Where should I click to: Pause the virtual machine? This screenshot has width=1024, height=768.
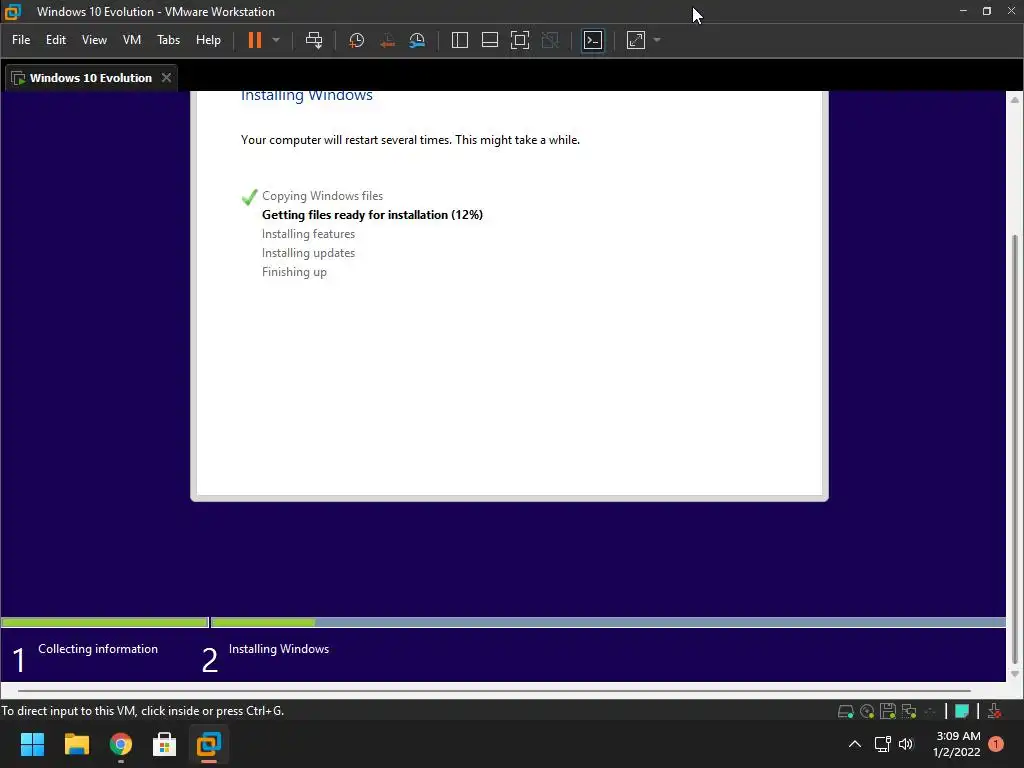point(255,40)
